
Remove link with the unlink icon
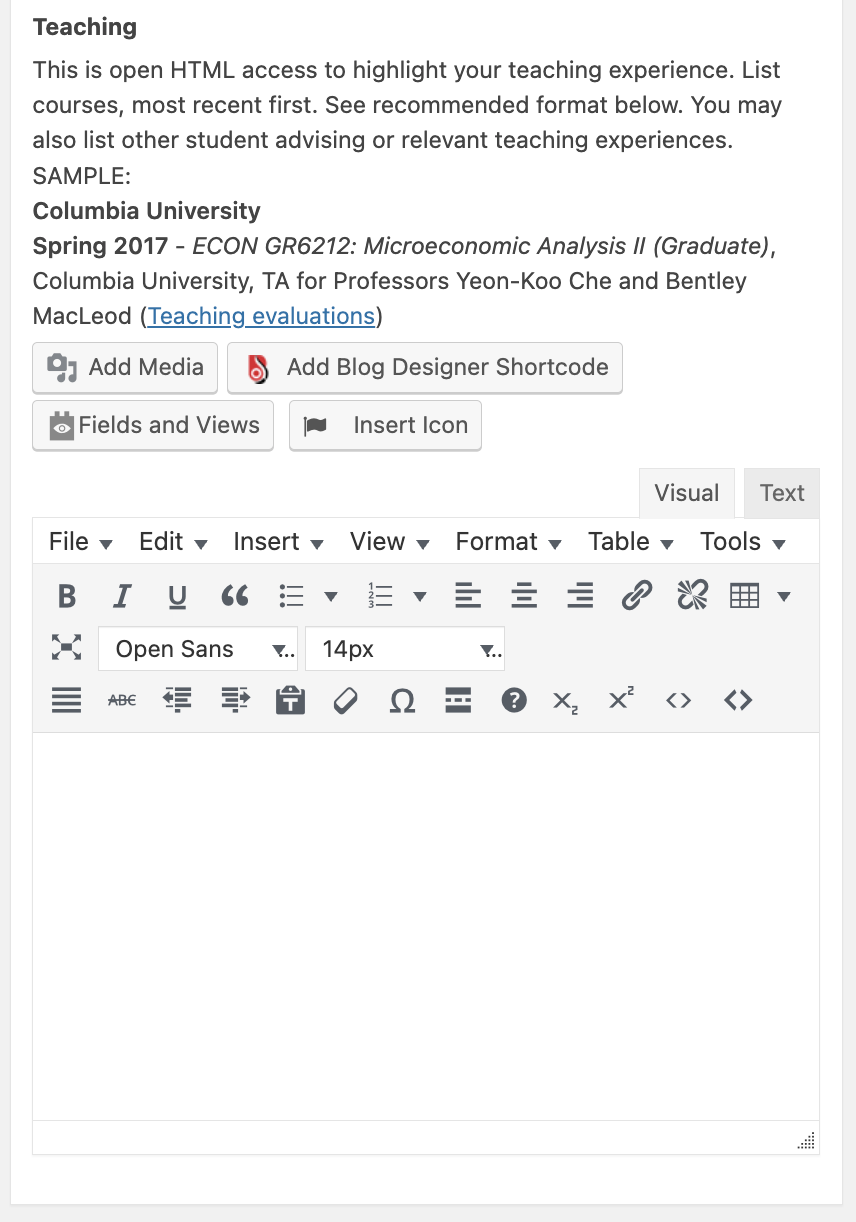[x=692, y=596]
